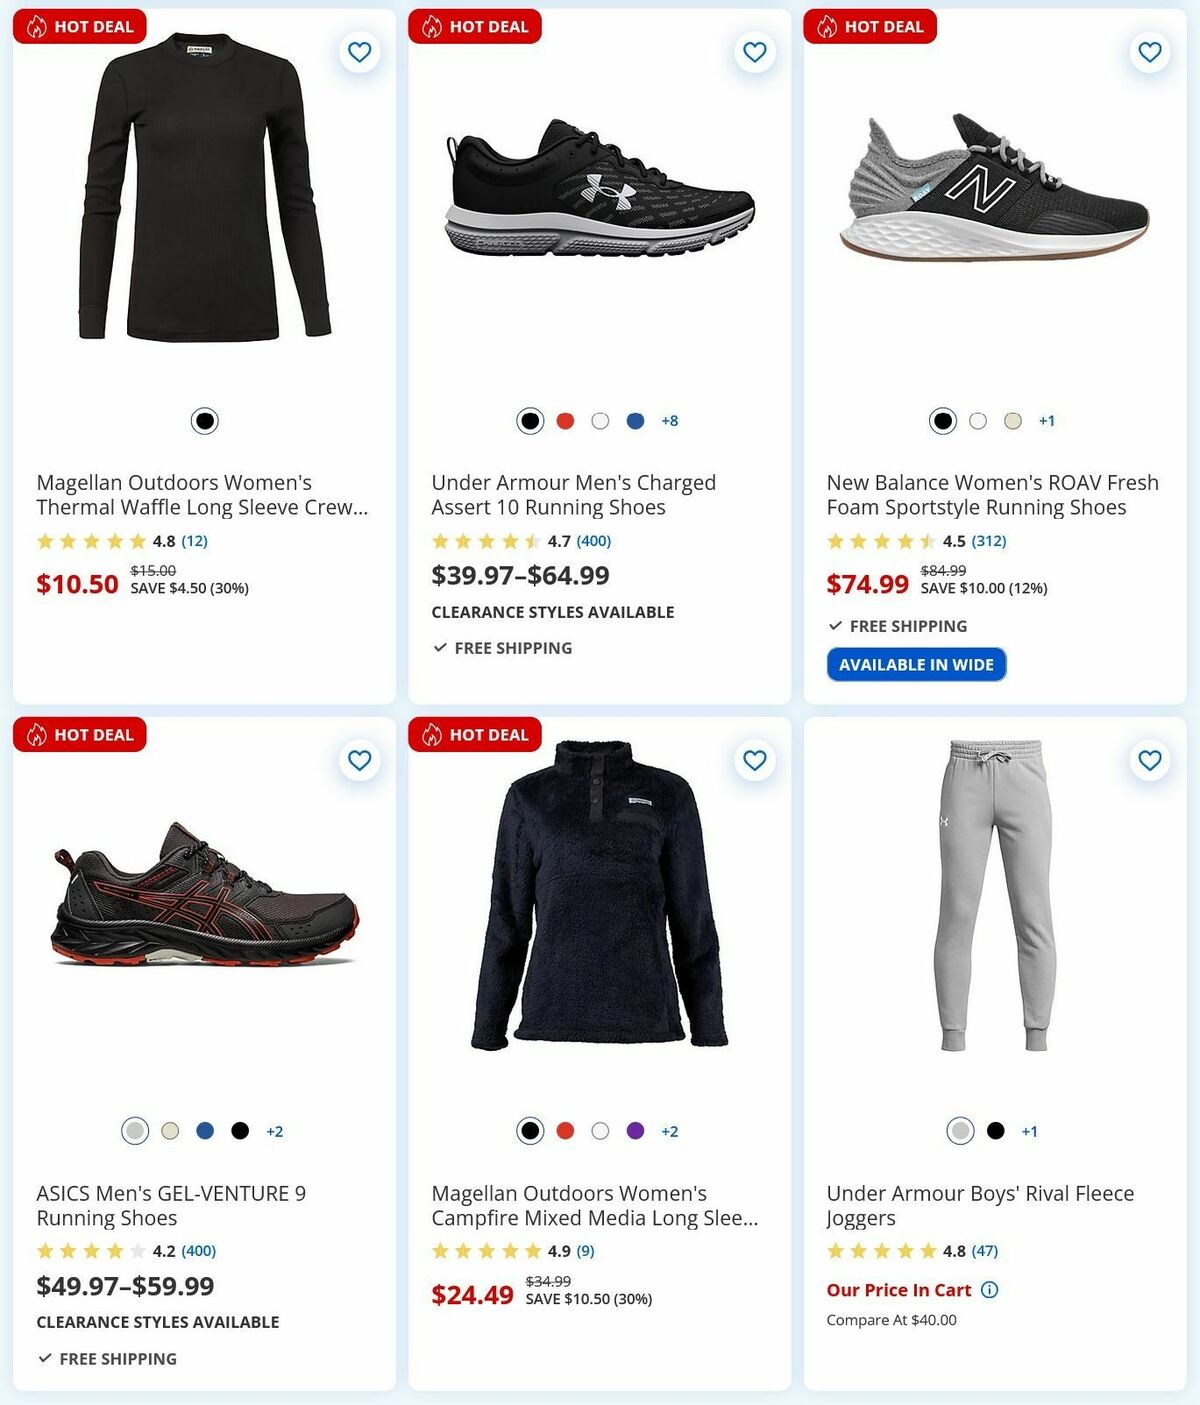View the 312 reviews for New Balance ROAV
Image resolution: width=1200 pixels, height=1405 pixels.
click(x=989, y=541)
